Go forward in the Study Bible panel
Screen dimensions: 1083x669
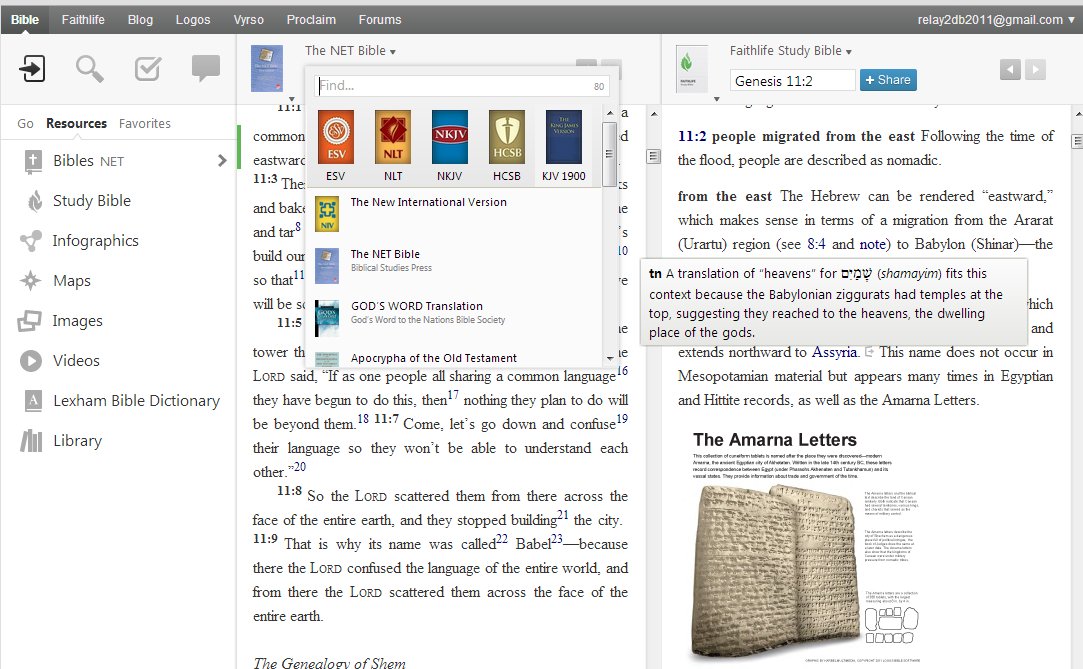click(1035, 69)
